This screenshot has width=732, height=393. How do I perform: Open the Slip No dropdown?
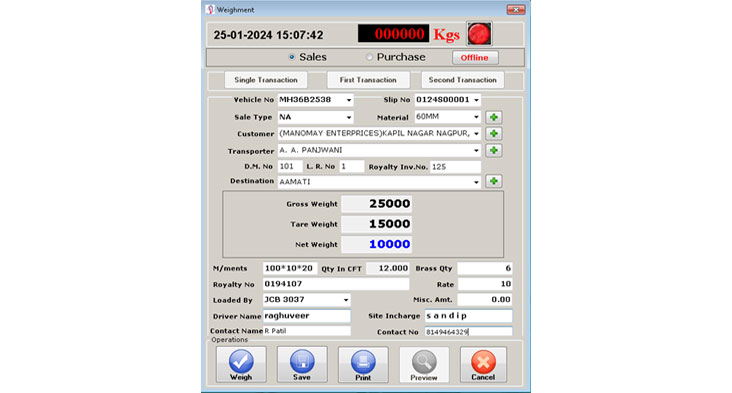coord(476,100)
